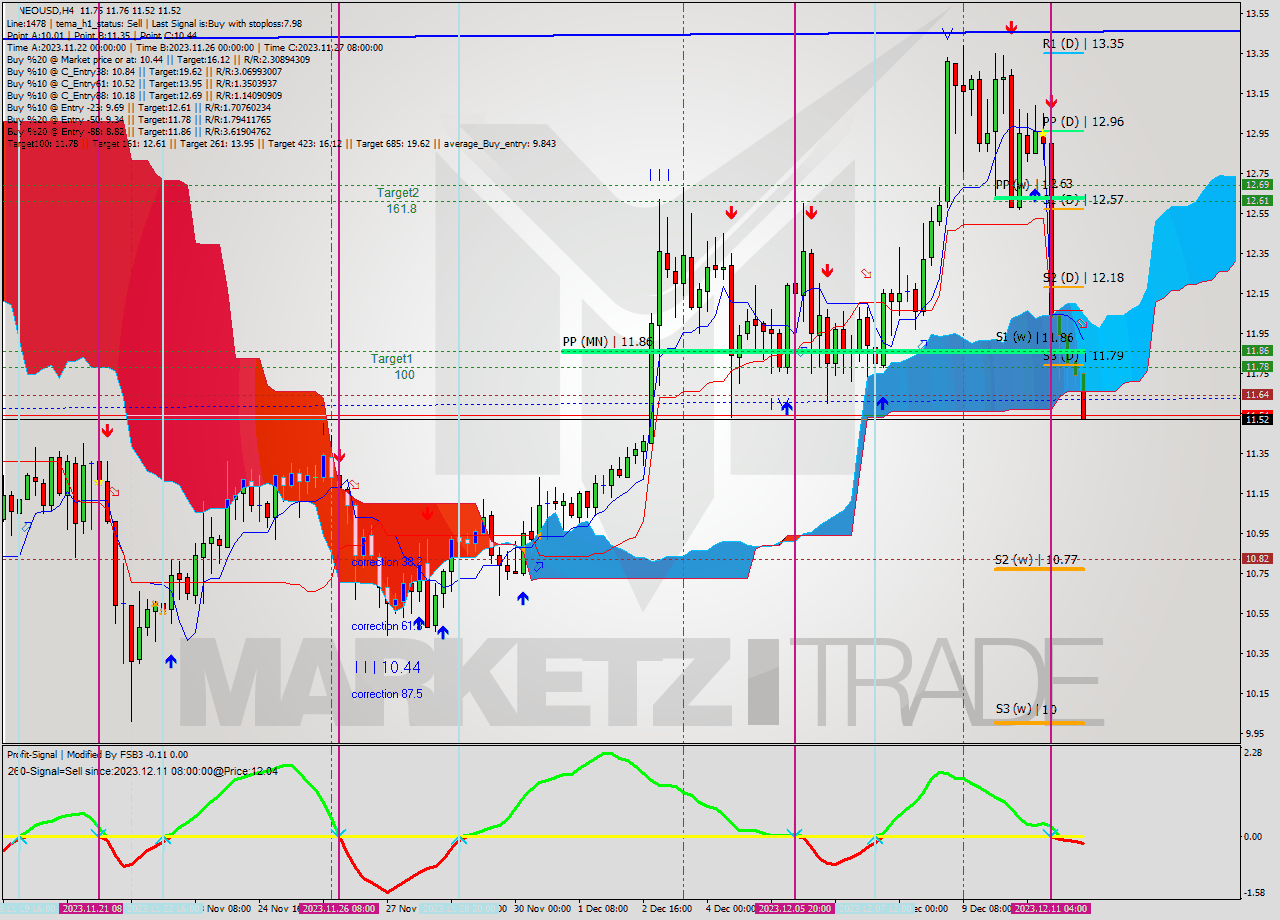The width and height of the screenshot is (1280, 920).
Task: Click the red down arrow above PP (D)
Action: point(1051,102)
